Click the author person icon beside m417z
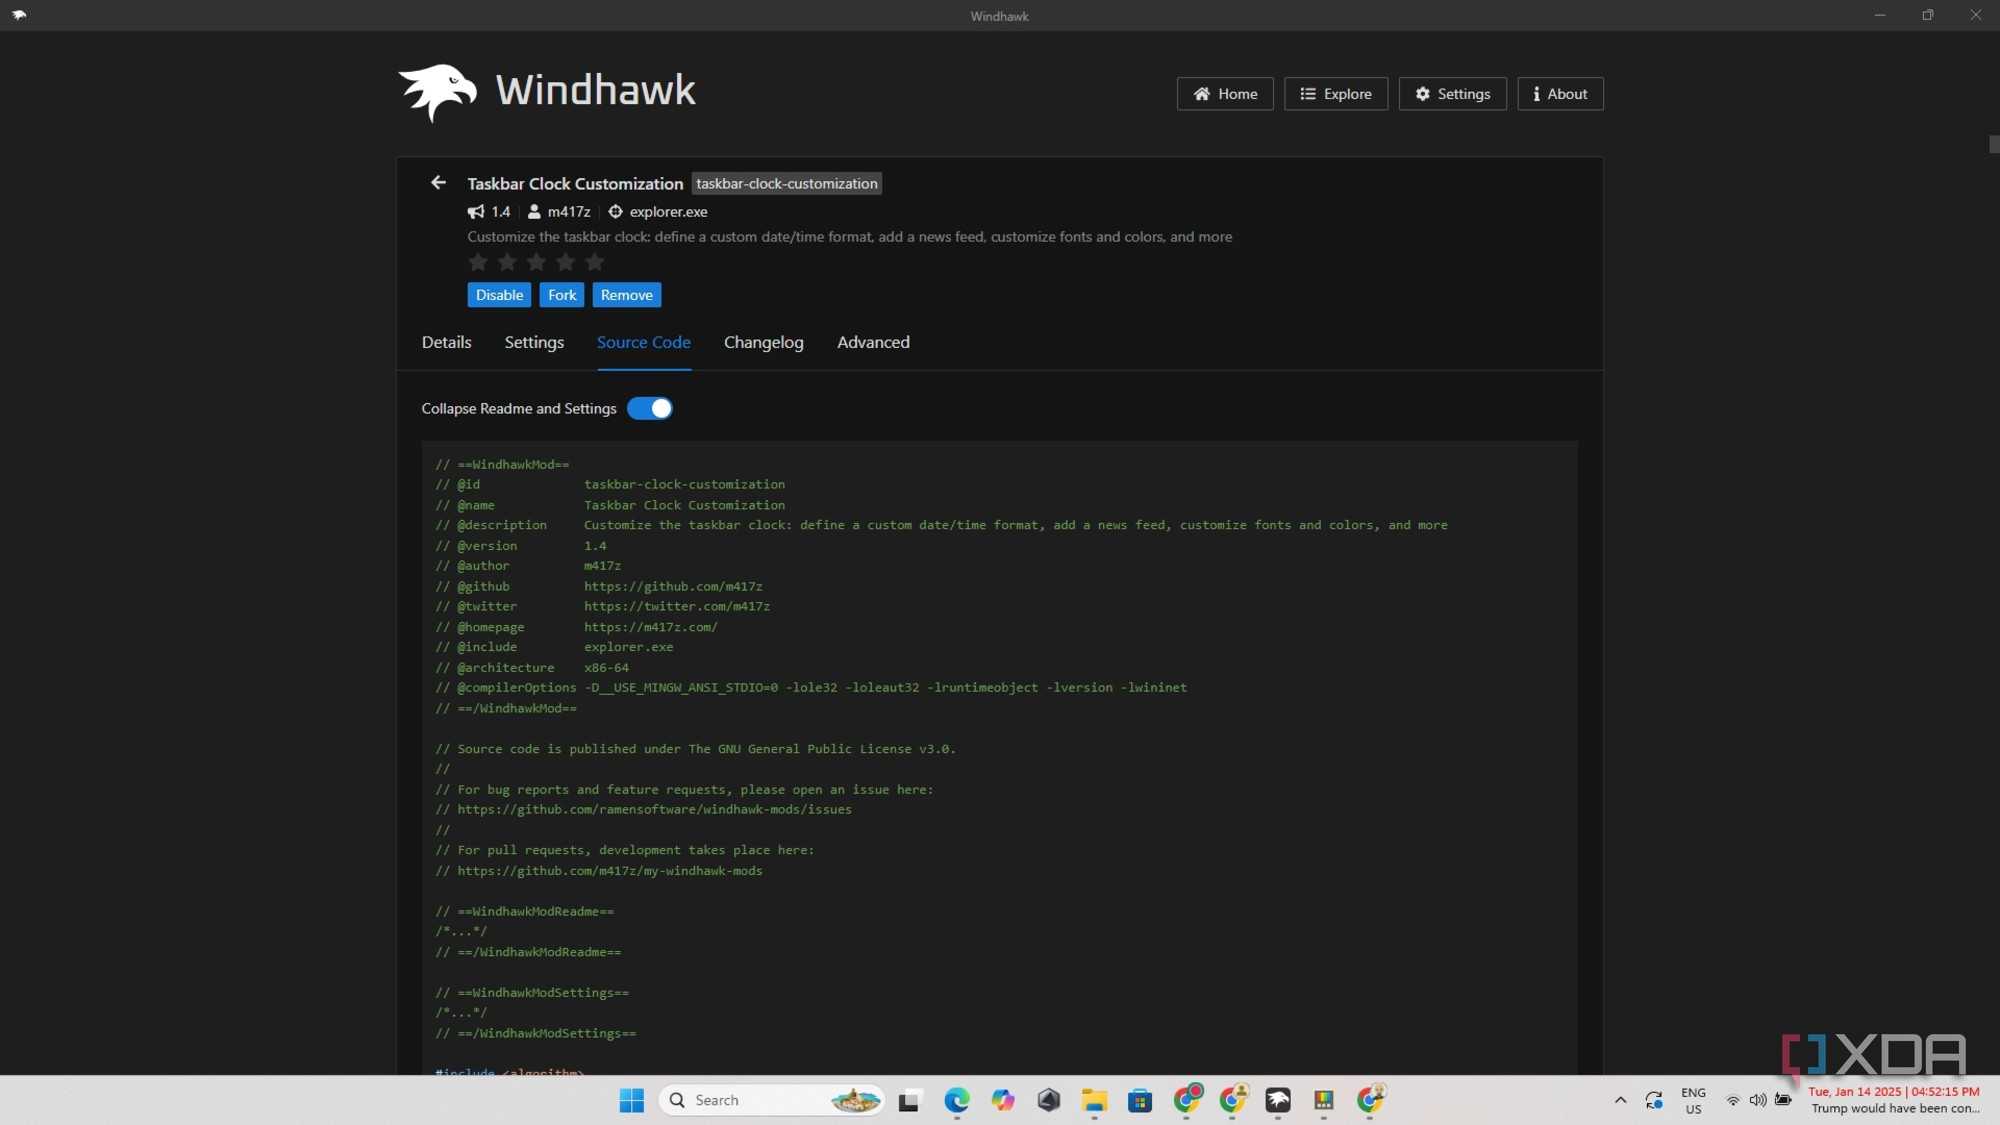This screenshot has width=2000, height=1125. pos(534,212)
